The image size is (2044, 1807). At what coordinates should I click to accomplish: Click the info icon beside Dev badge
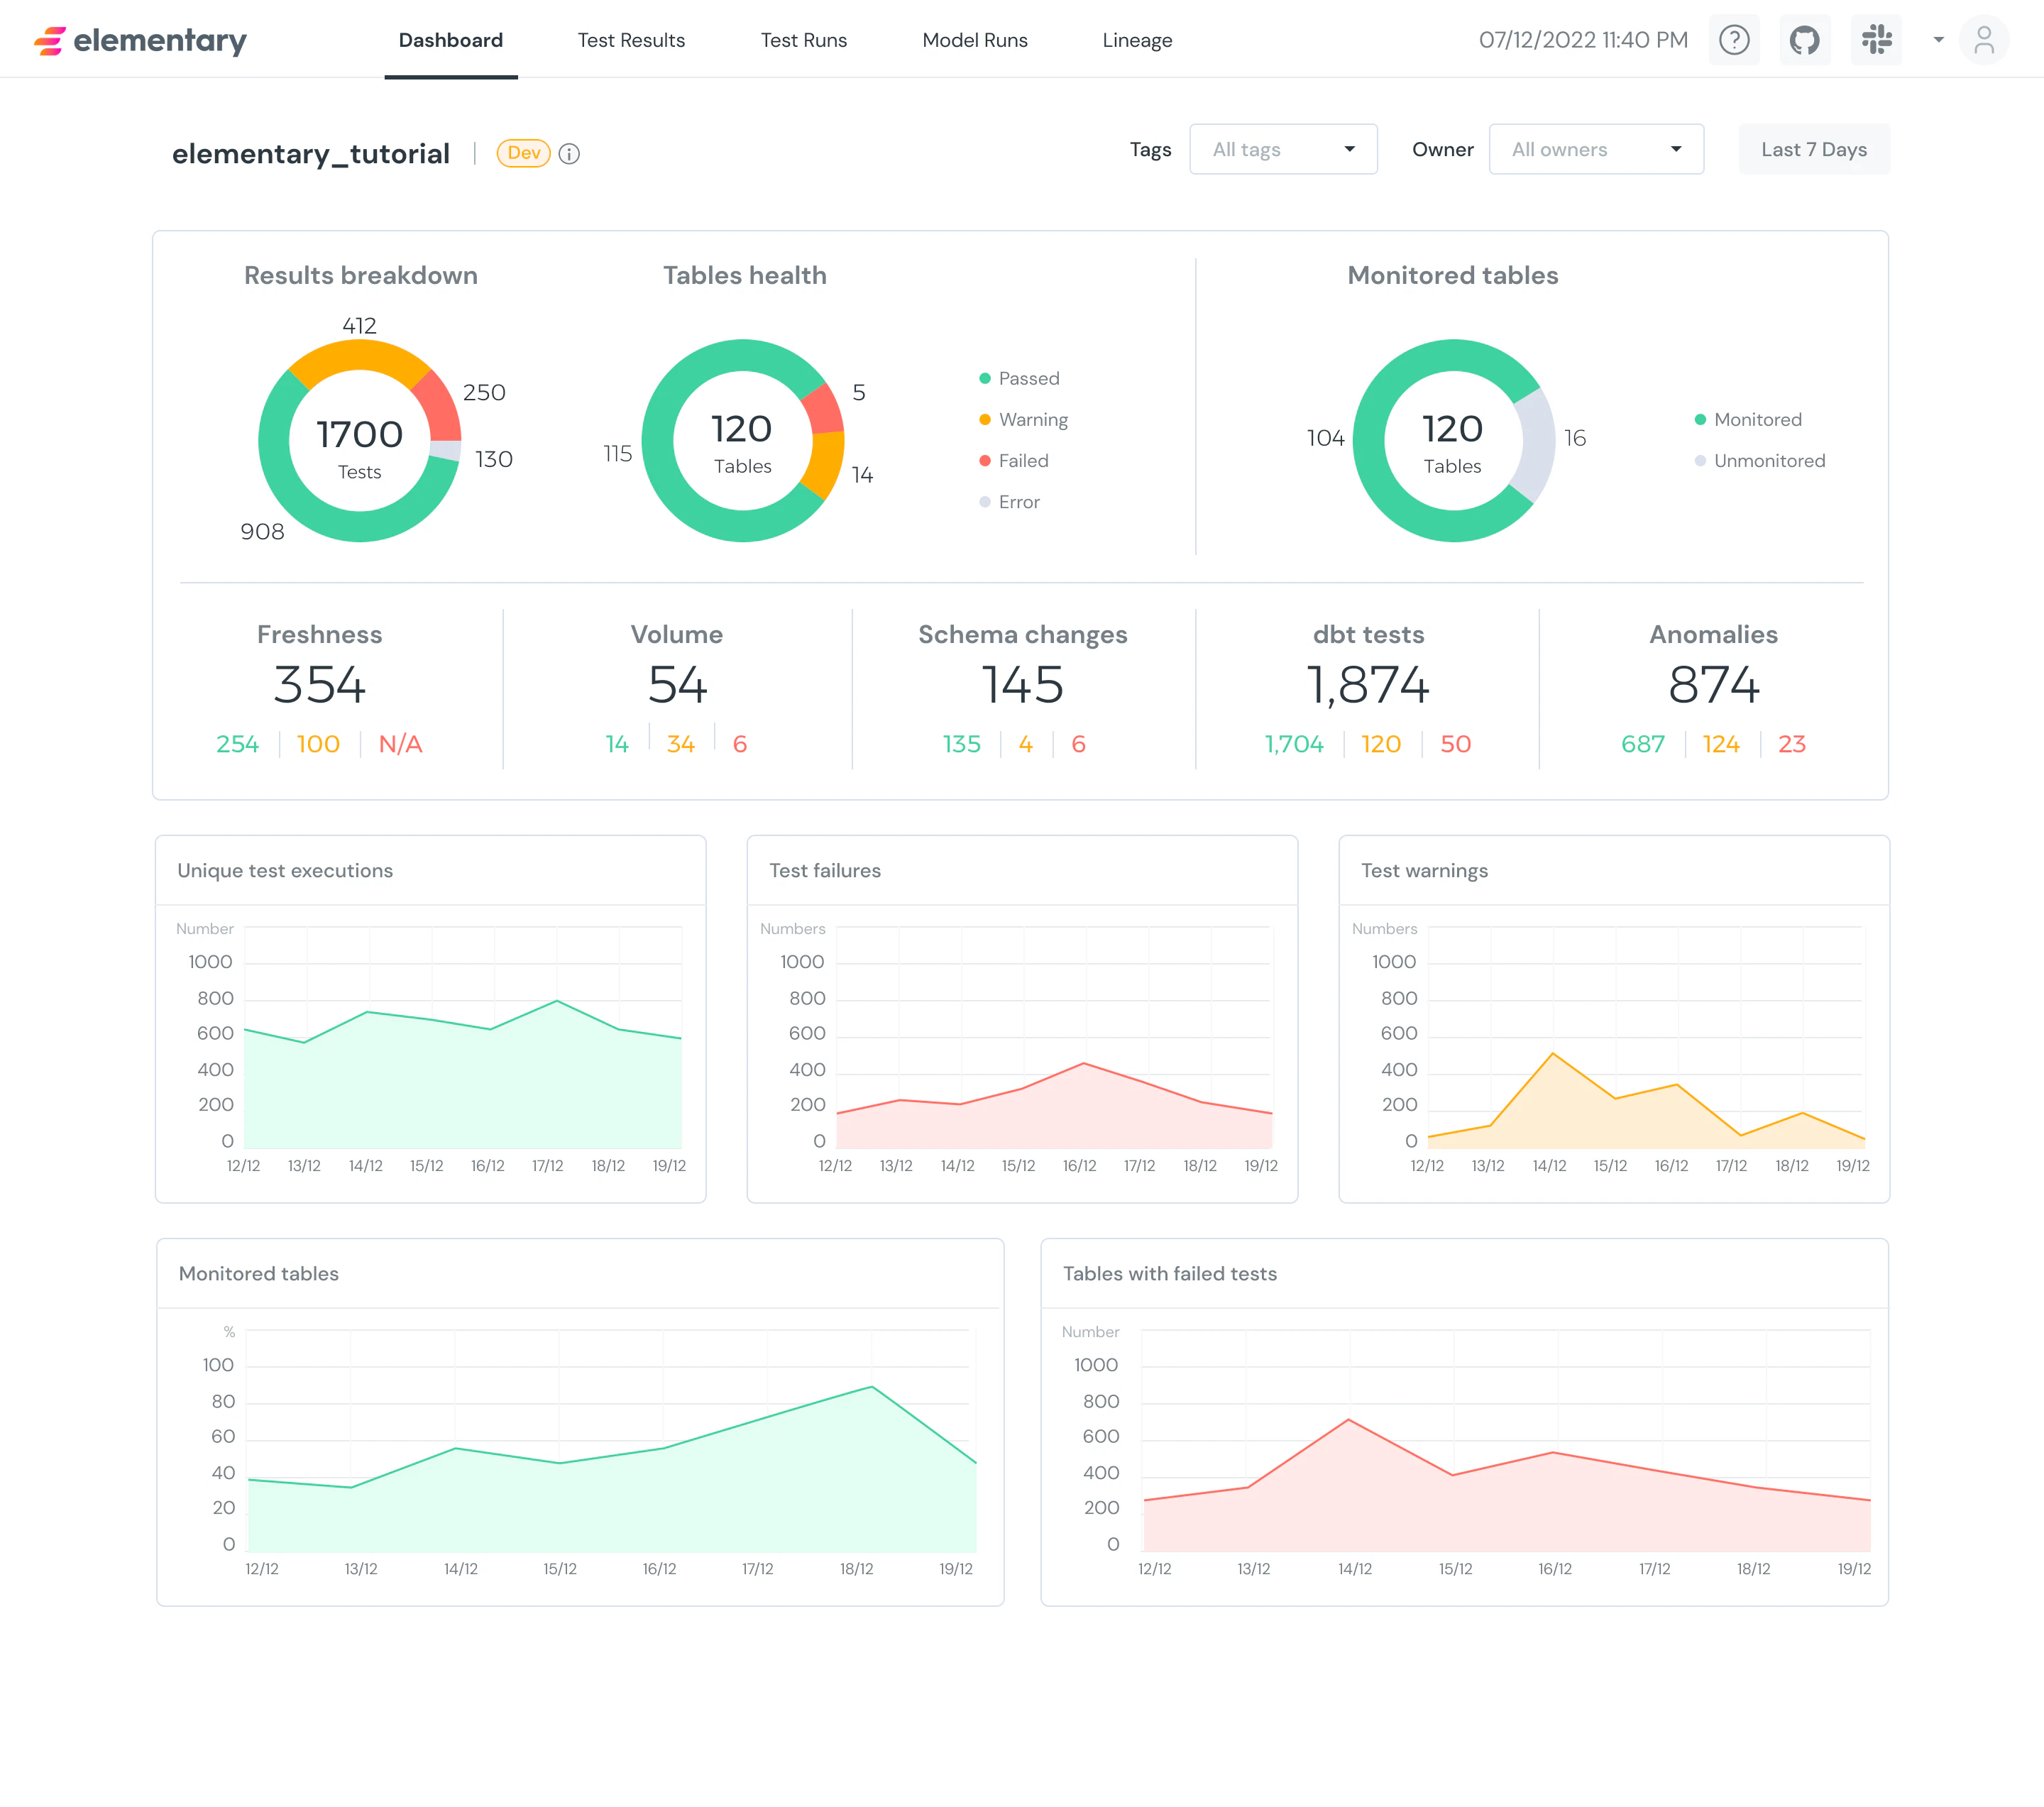click(569, 153)
